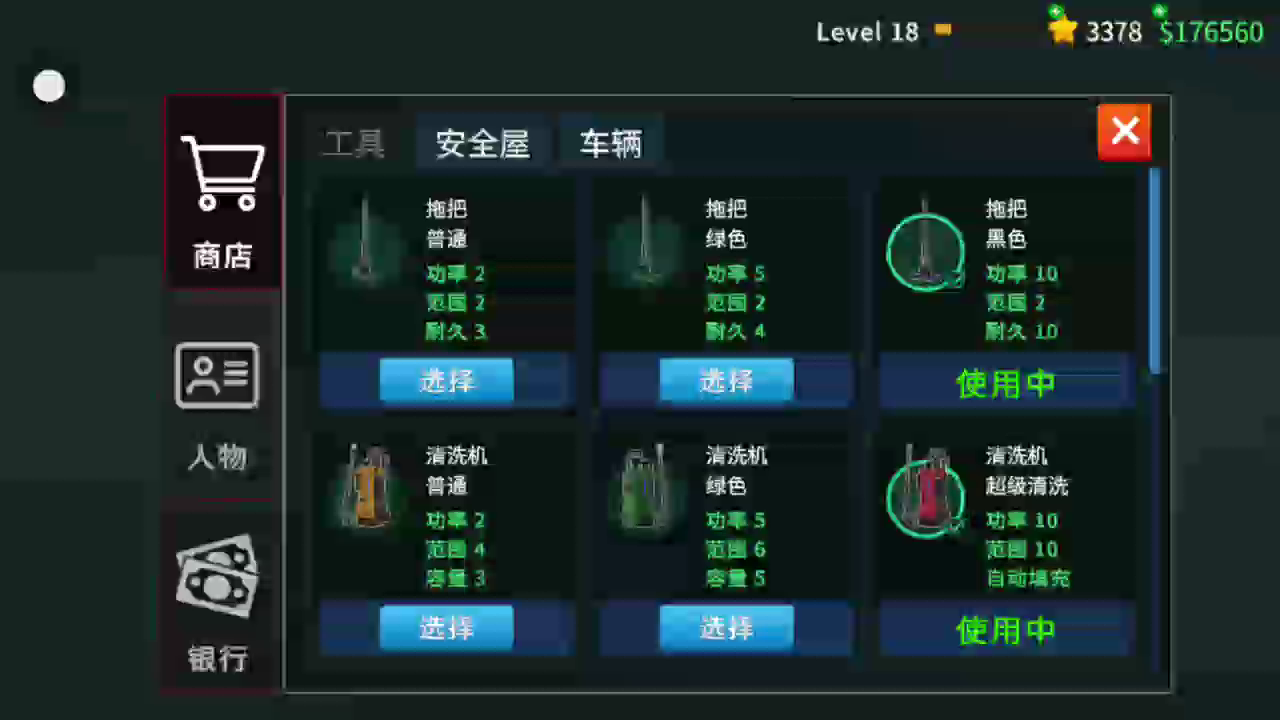Switch to the 工具 tab
The image size is (1280, 720).
point(353,144)
